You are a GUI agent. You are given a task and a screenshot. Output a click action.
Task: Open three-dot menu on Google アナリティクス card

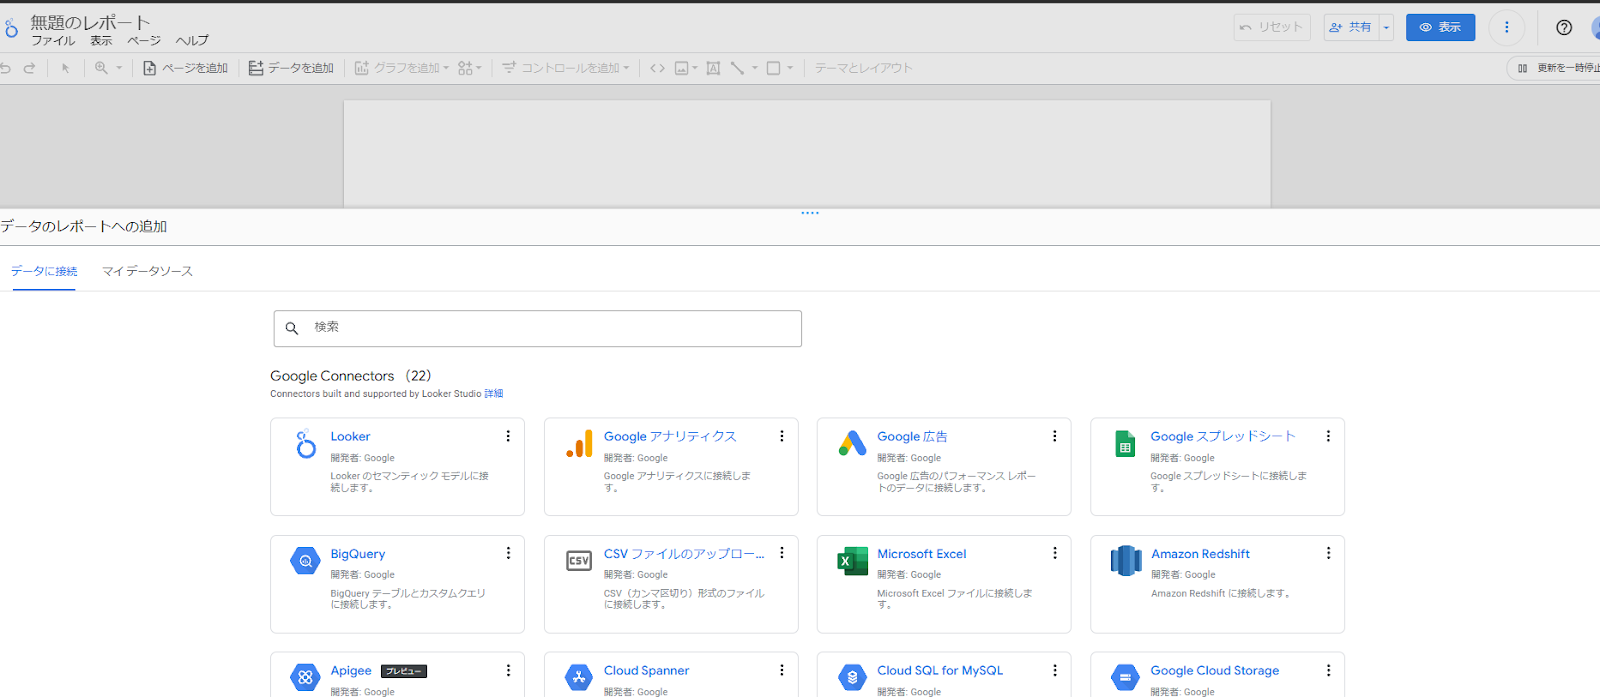click(782, 436)
